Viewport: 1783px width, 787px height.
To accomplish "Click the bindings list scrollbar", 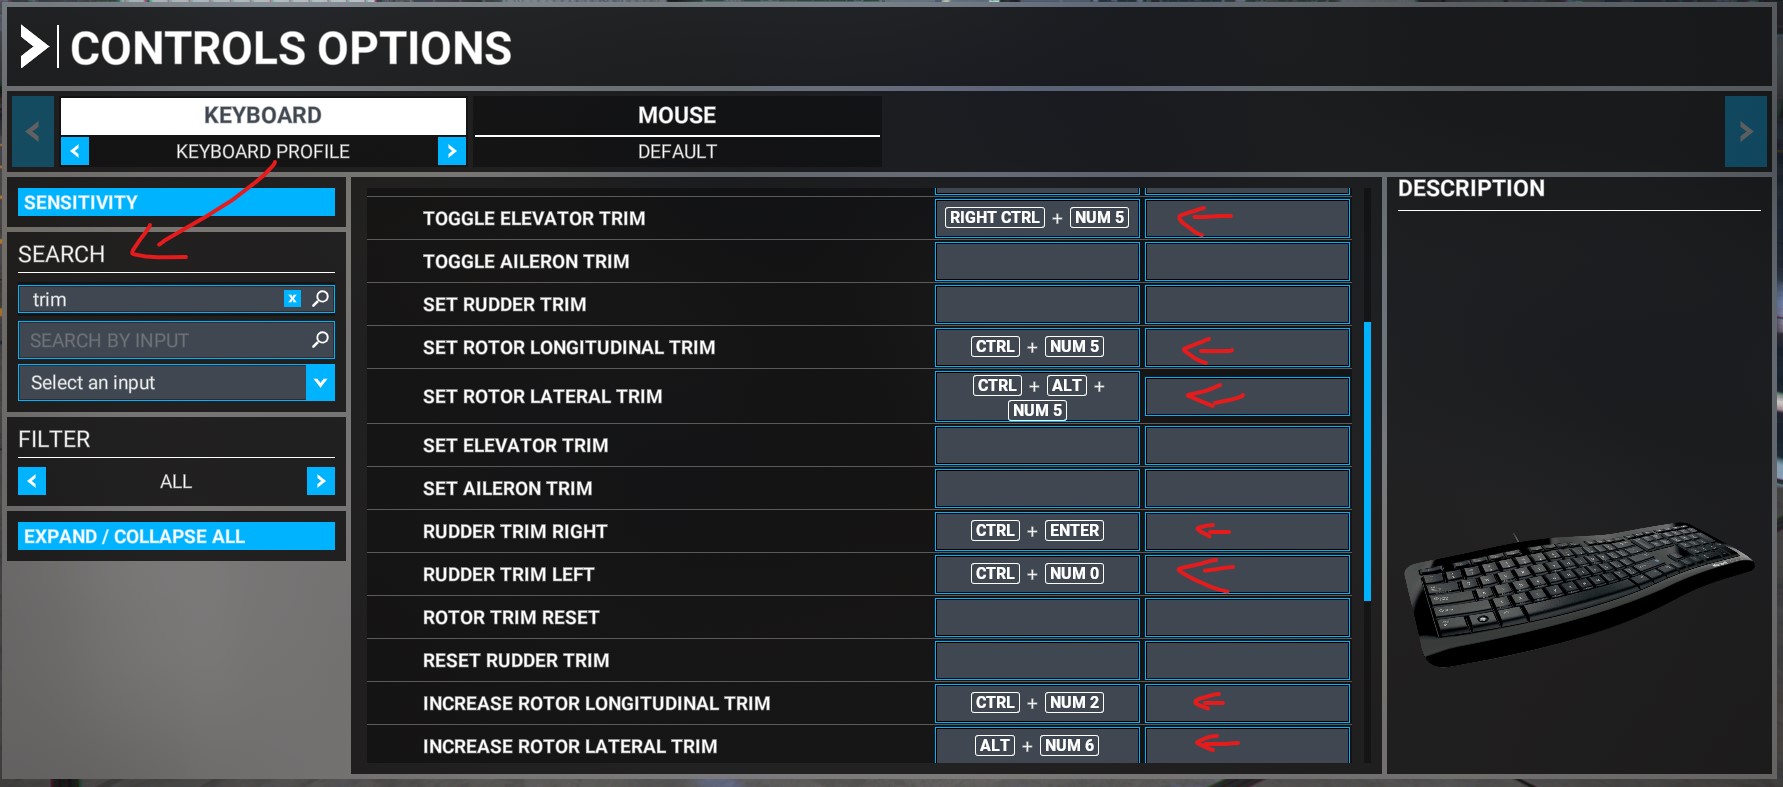I will (x=1367, y=460).
